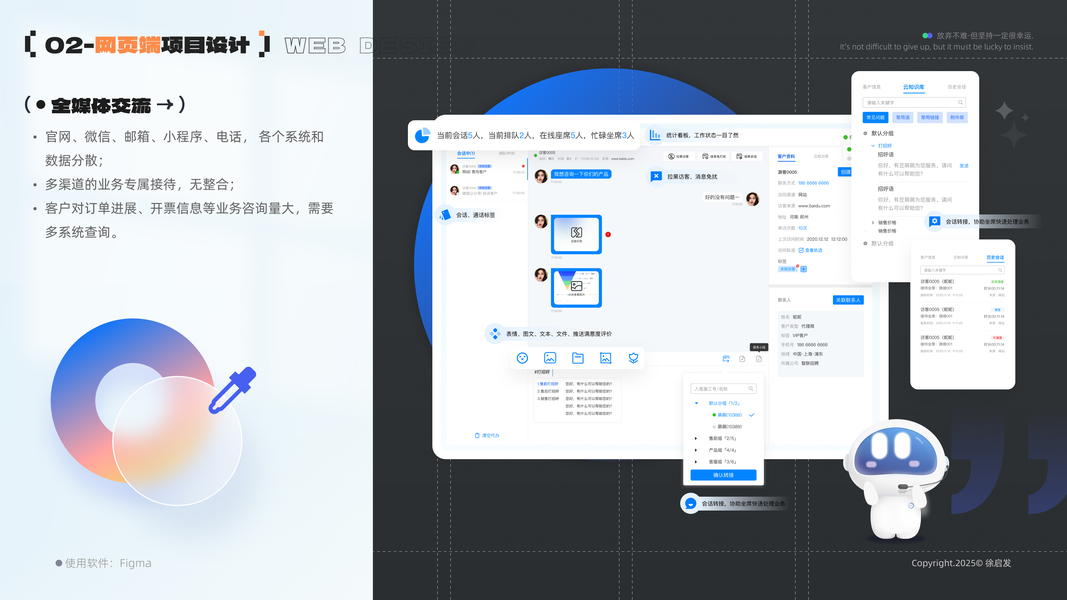Click the send picture icon beside the folder
Screen dimensions: 1067x600
pyautogui.click(x=606, y=358)
